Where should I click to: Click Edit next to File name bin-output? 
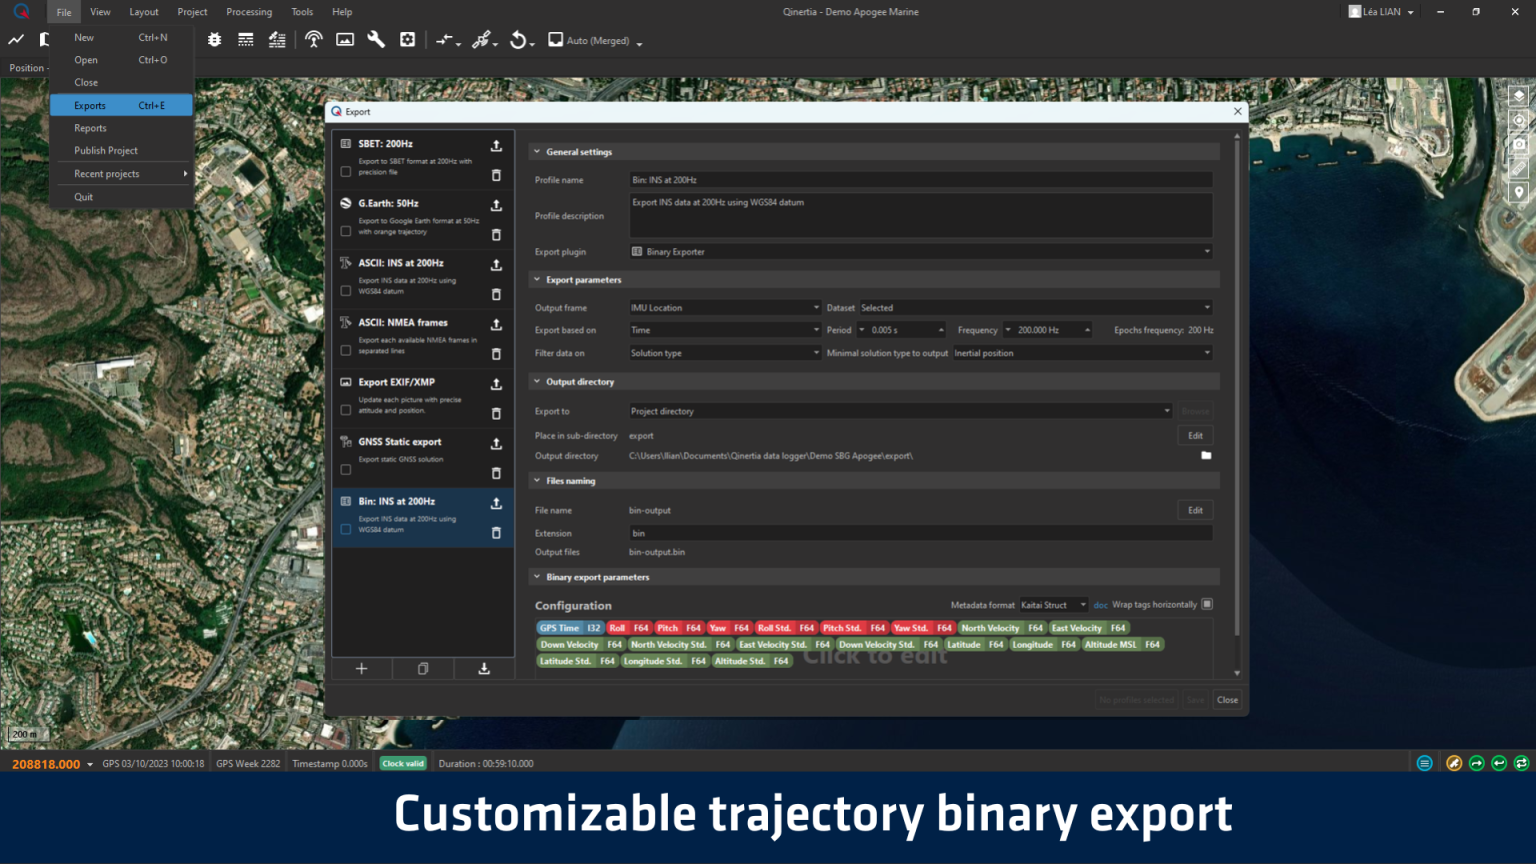click(x=1195, y=510)
